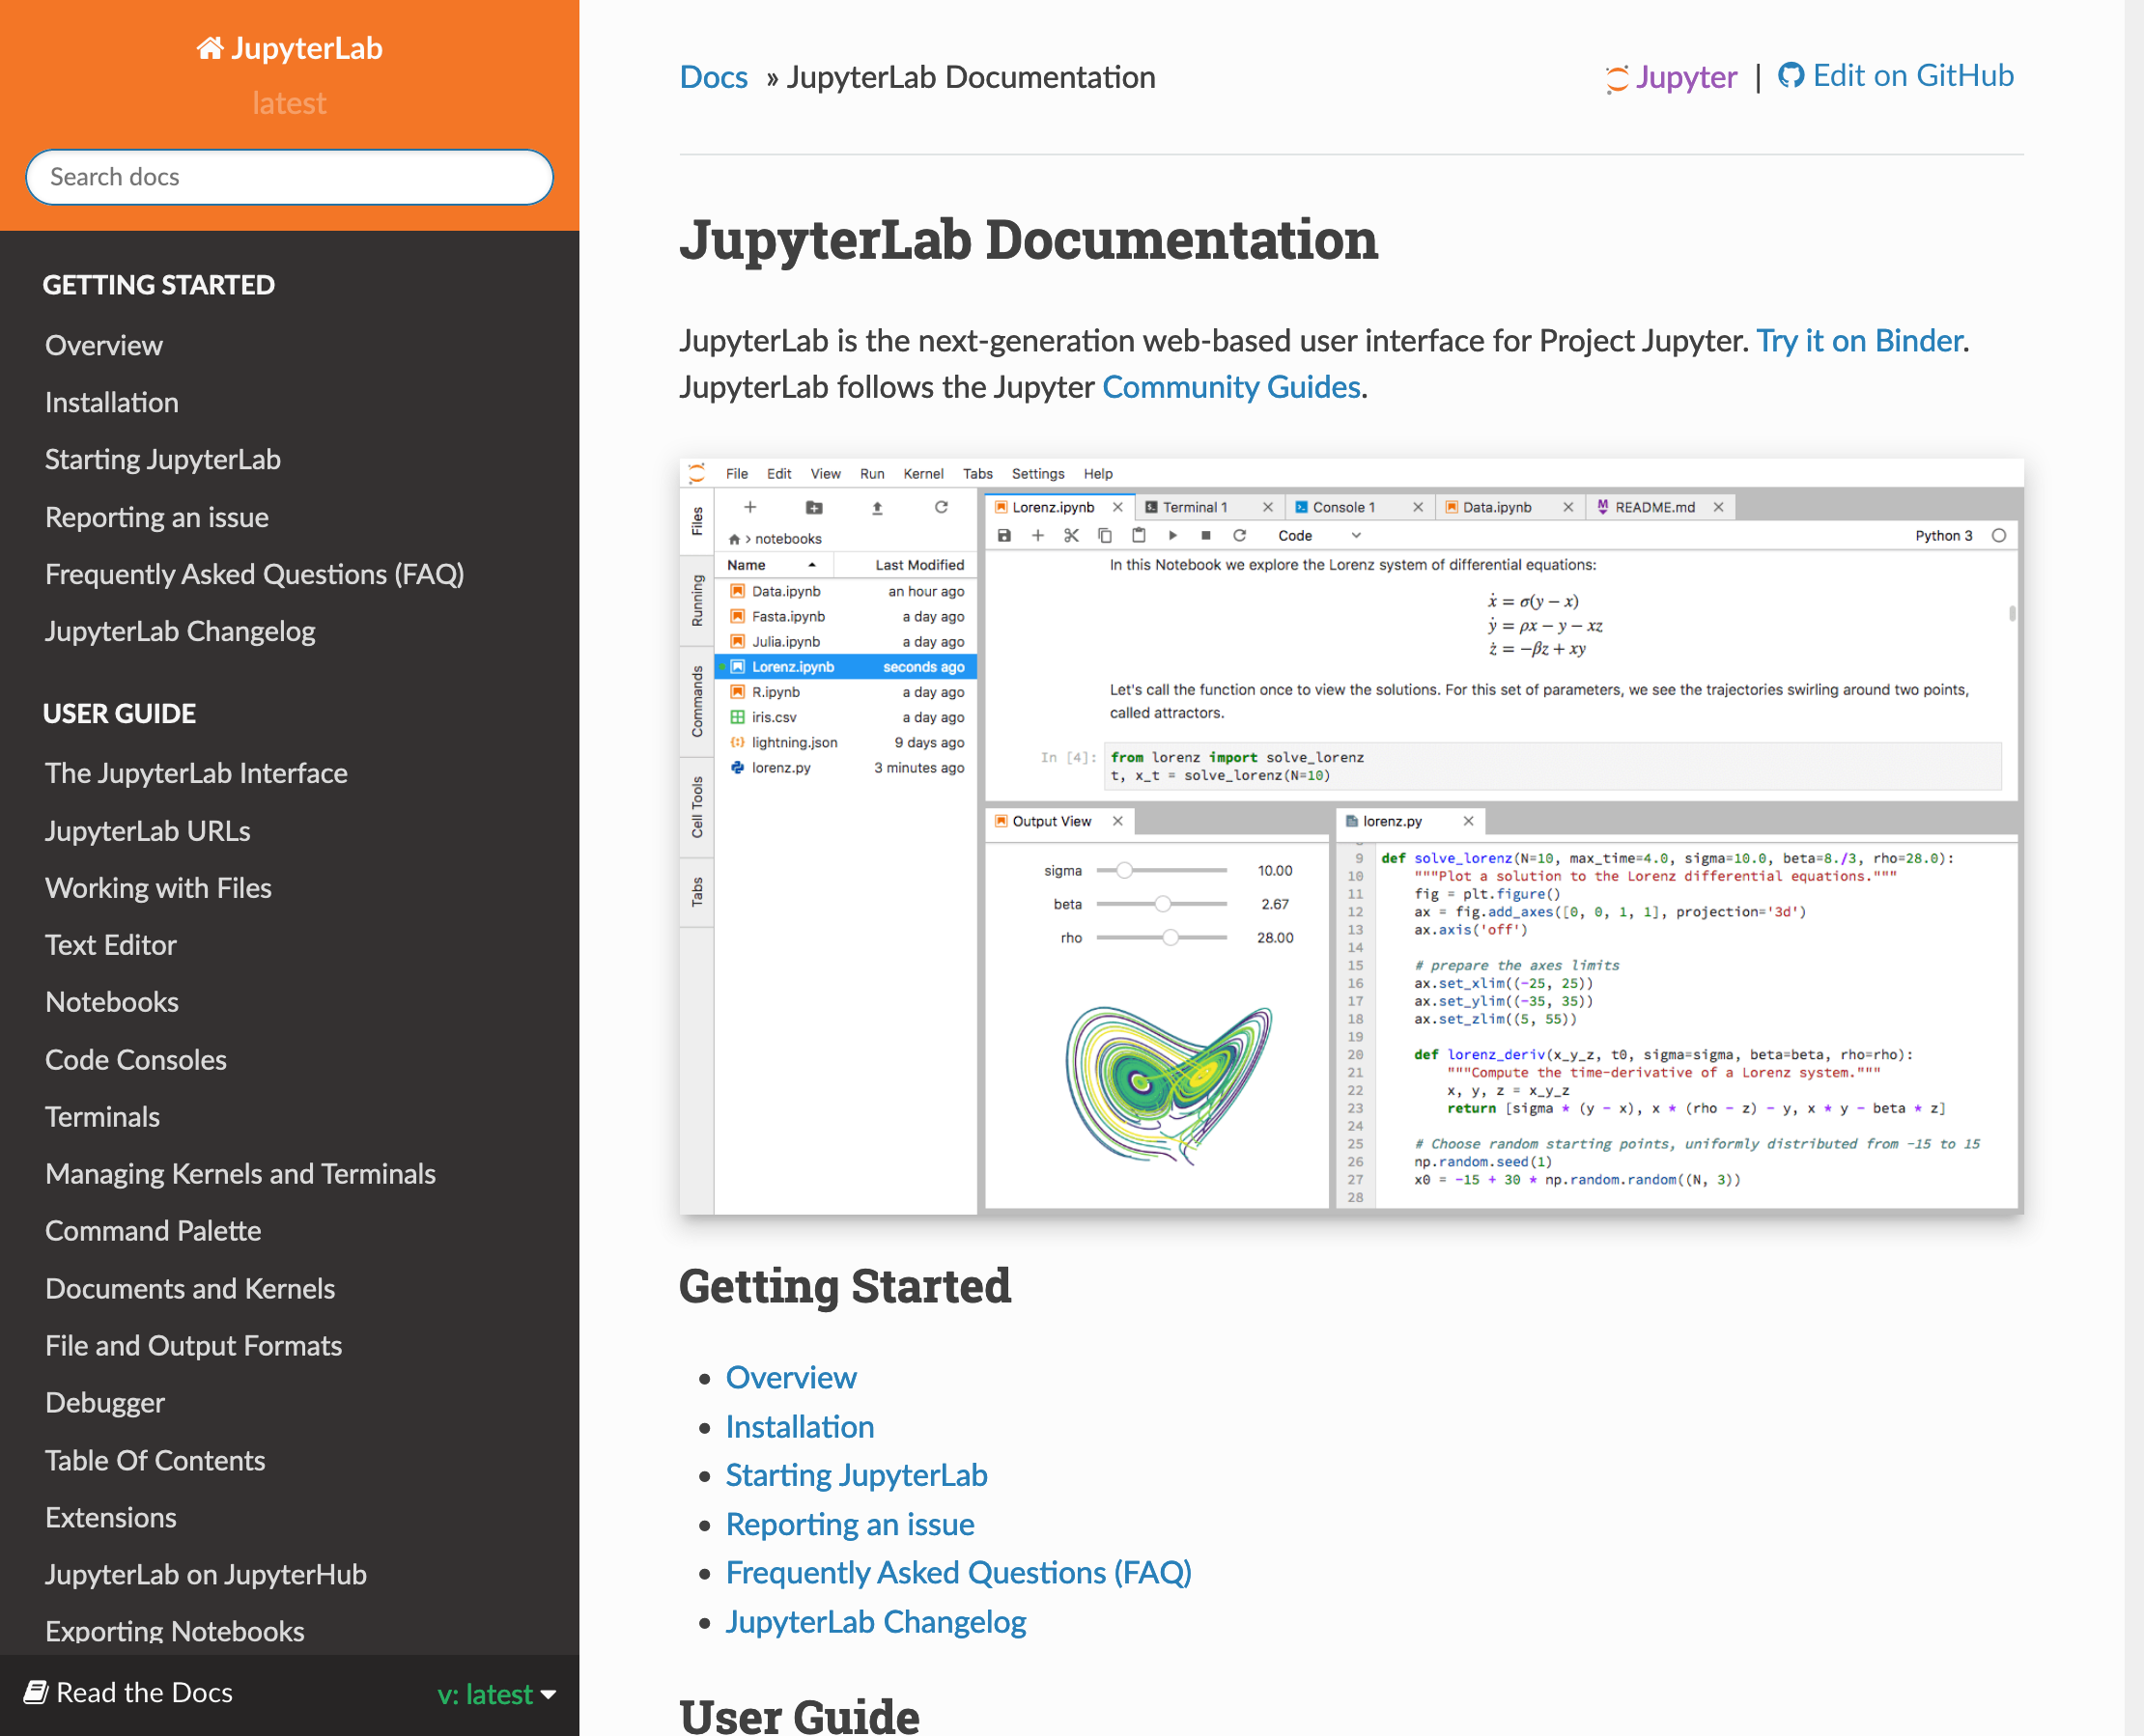This screenshot has width=2144, height=1736.
Task: Click the Search docs input field
Action: coord(289,177)
